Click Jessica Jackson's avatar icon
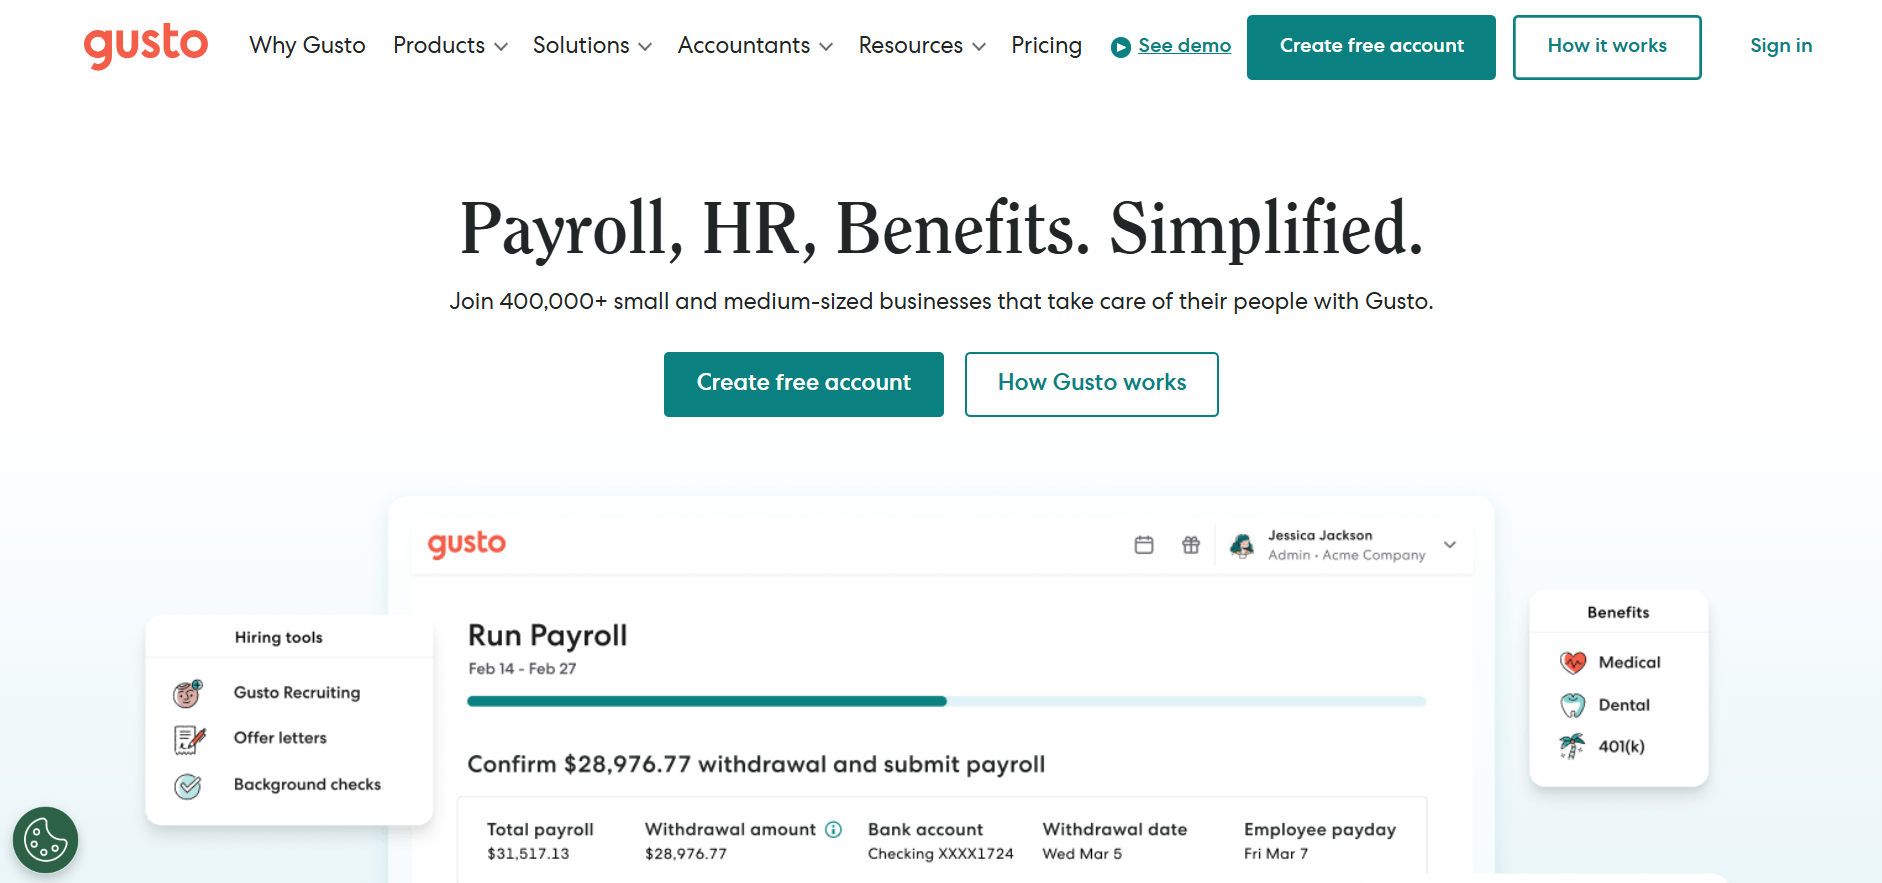 click(1242, 545)
